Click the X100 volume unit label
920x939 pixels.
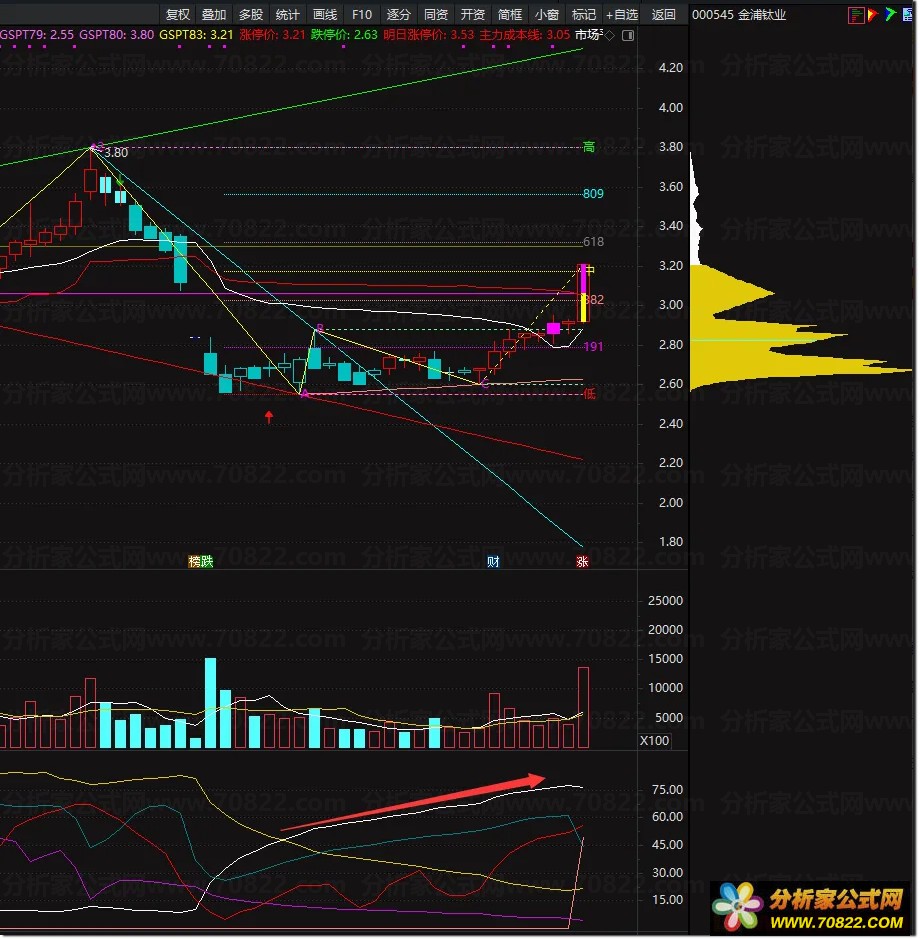click(654, 741)
